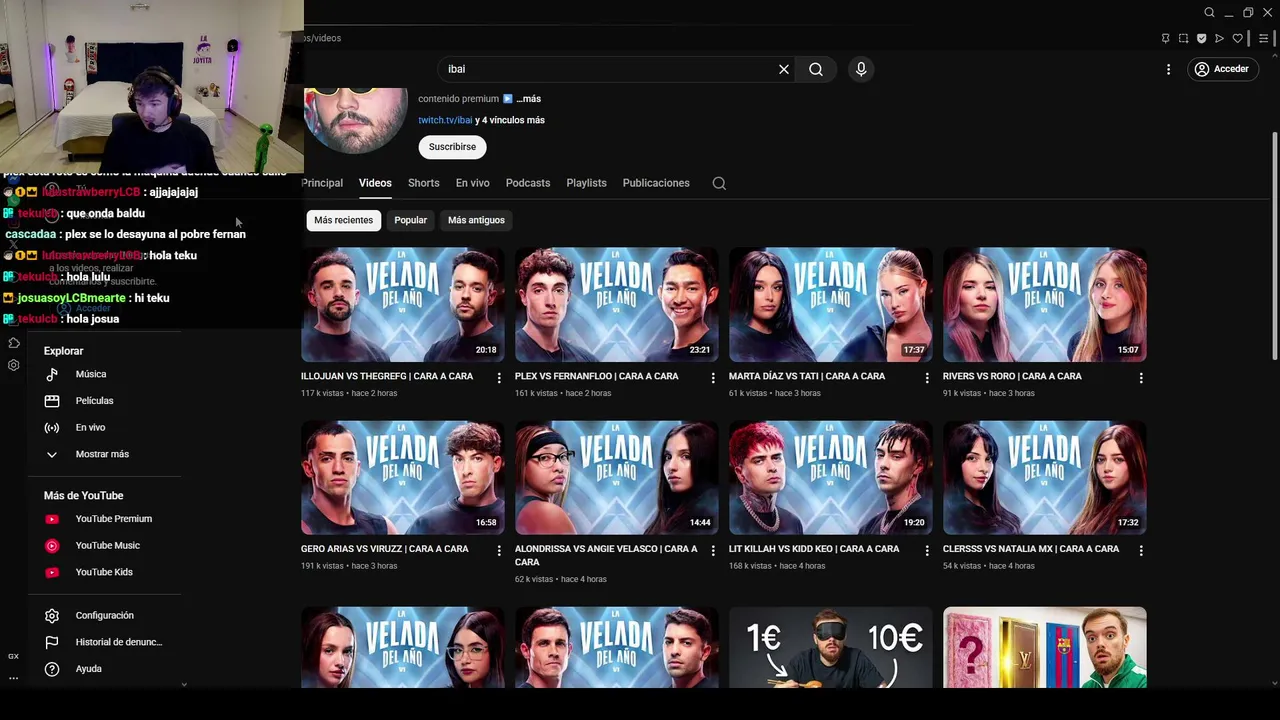Open YouTube Music sidebar entry
This screenshot has width=1280, height=720.
click(107, 546)
